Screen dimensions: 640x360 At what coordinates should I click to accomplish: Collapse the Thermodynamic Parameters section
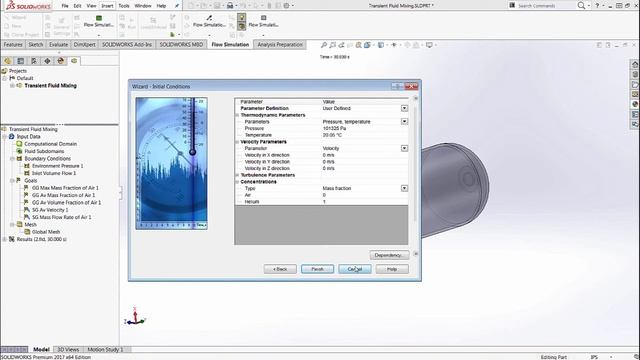pos(237,115)
